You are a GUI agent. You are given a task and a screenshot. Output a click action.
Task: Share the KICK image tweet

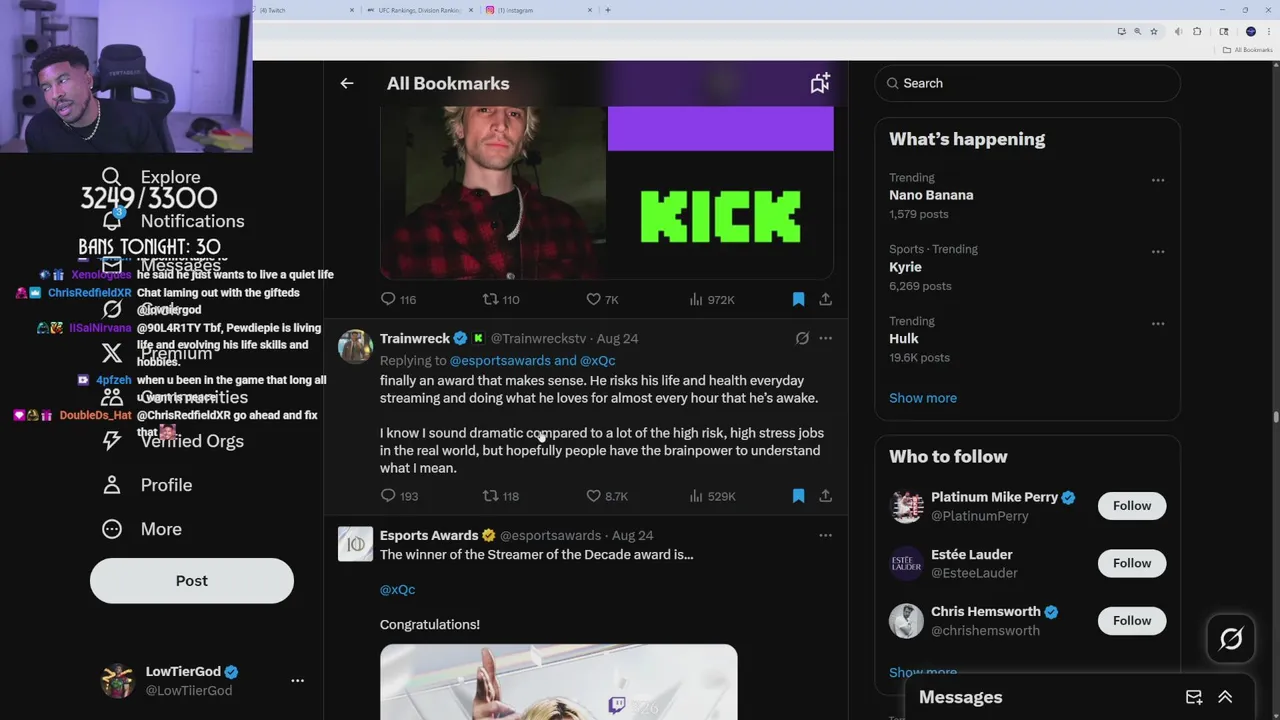pos(825,299)
